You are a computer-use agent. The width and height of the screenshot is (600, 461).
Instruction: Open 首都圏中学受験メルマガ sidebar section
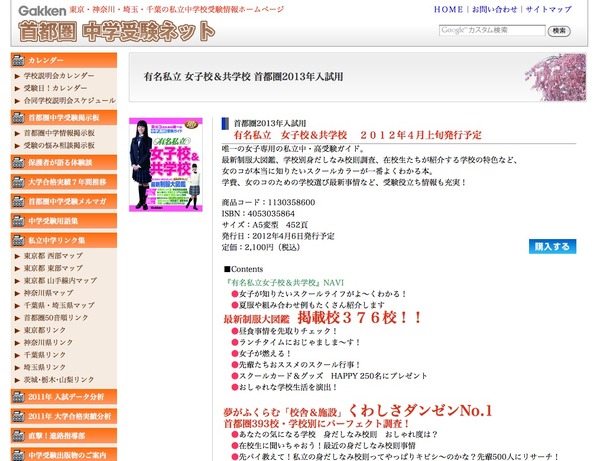pyautogui.click(x=64, y=201)
